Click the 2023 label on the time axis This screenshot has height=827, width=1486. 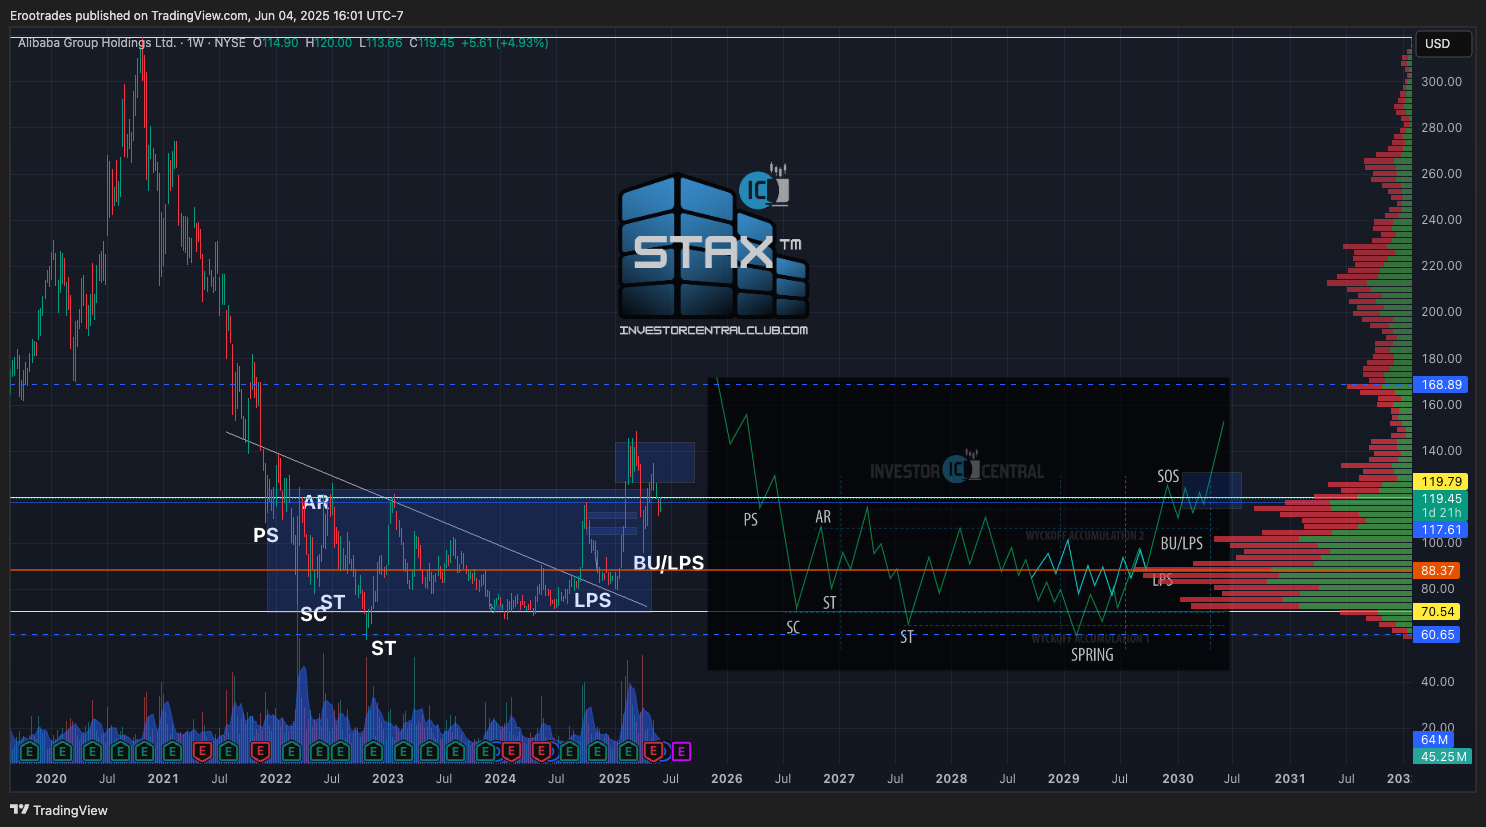point(388,779)
